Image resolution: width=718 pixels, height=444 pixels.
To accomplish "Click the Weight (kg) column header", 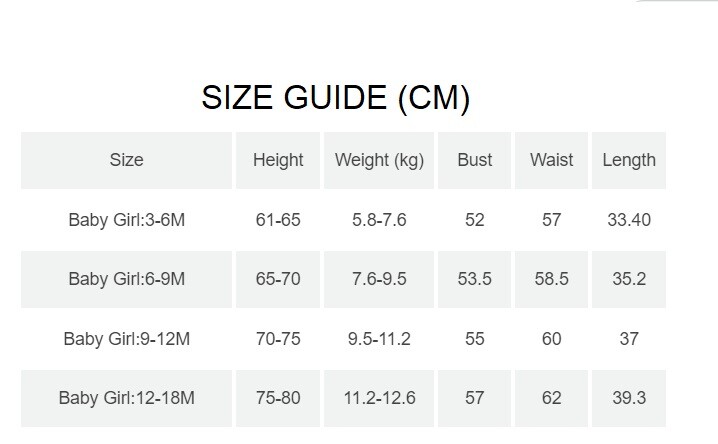I will point(379,160).
